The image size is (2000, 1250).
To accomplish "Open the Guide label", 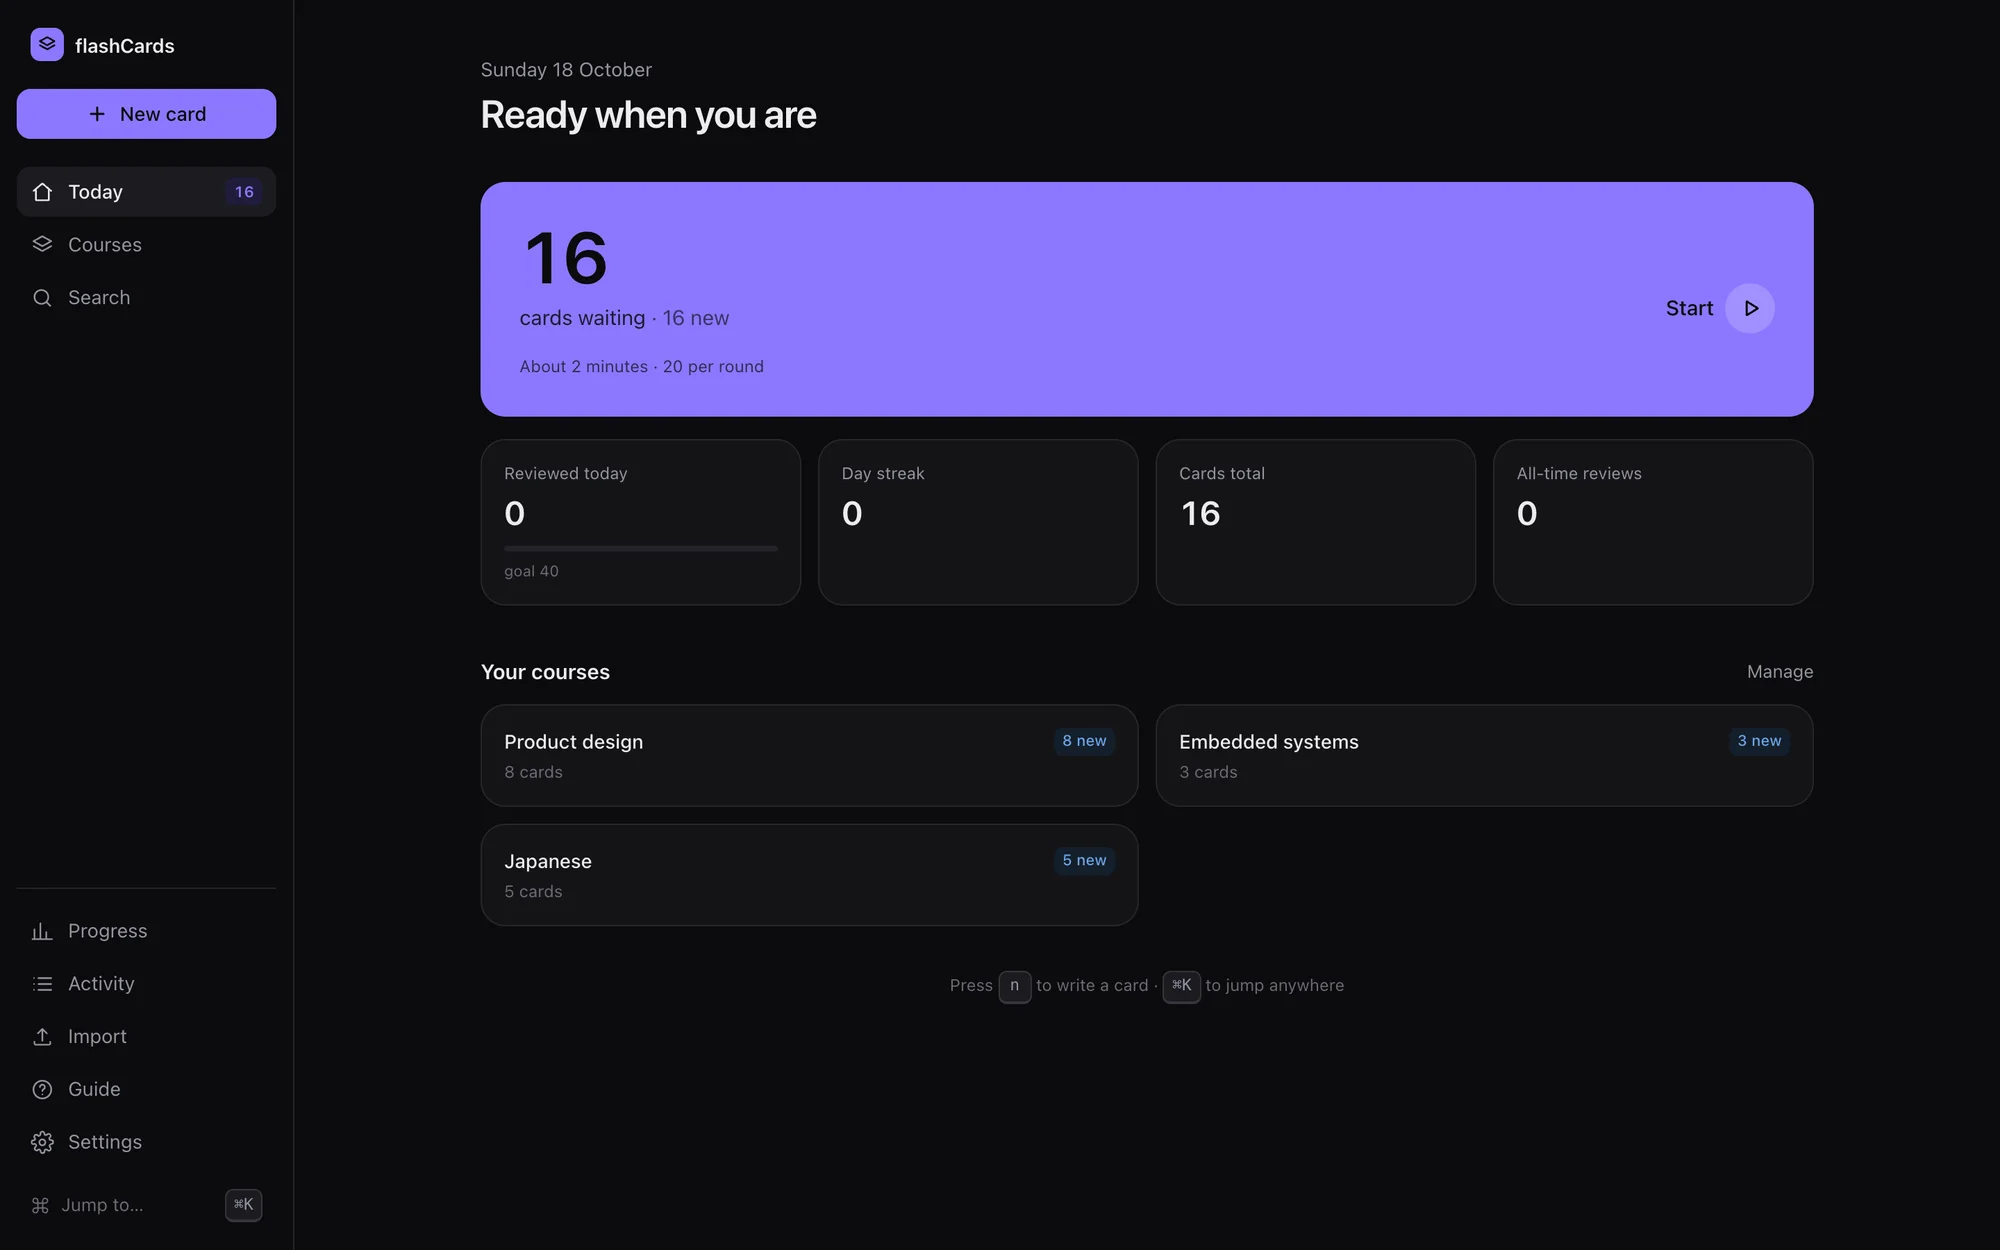I will click(x=94, y=1090).
